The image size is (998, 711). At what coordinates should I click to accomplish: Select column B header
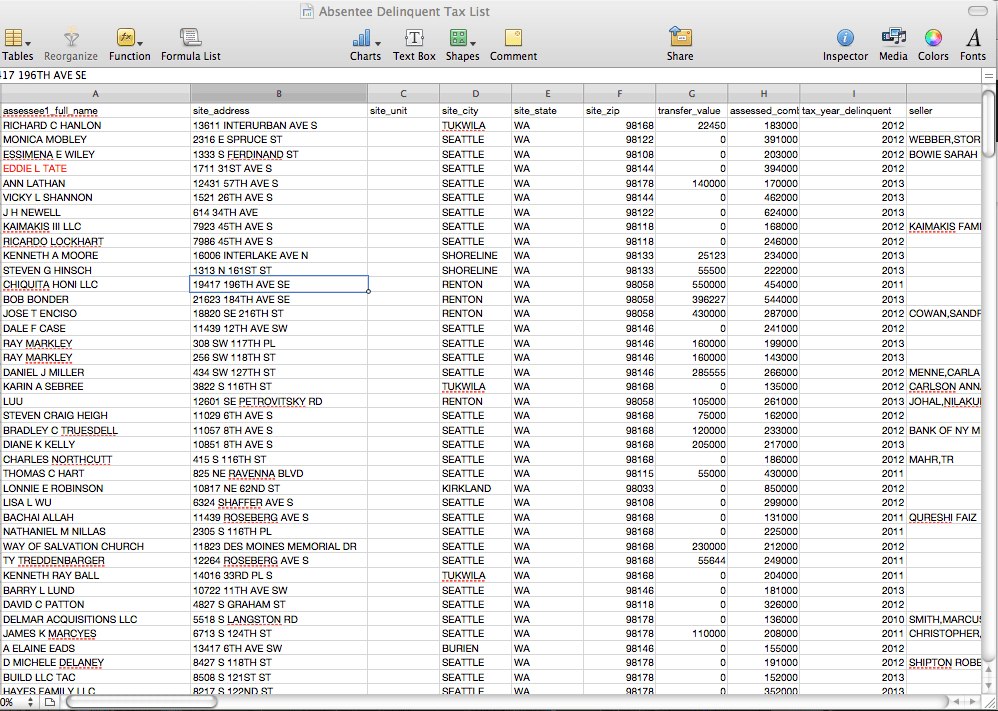[x=278, y=93]
